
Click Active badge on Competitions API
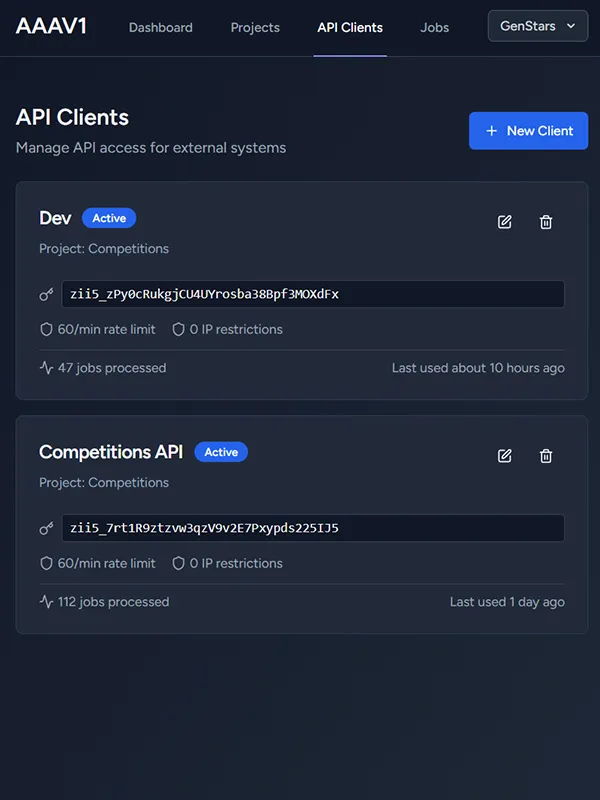point(221,452)
